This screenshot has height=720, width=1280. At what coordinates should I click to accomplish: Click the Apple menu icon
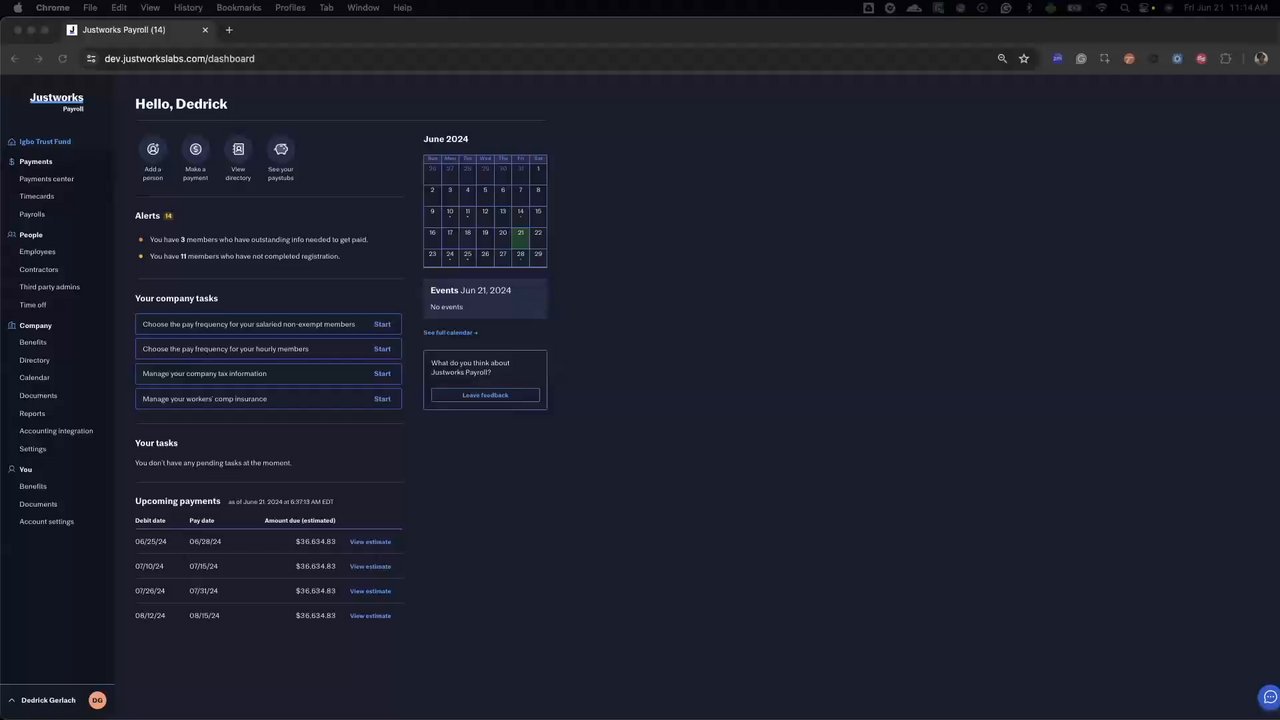coord(17,7)
